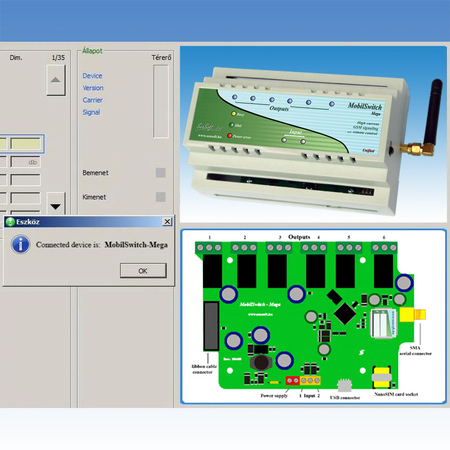Click the yellow SMA aerial connector
450x450 pixels.
tap(412, 314)
